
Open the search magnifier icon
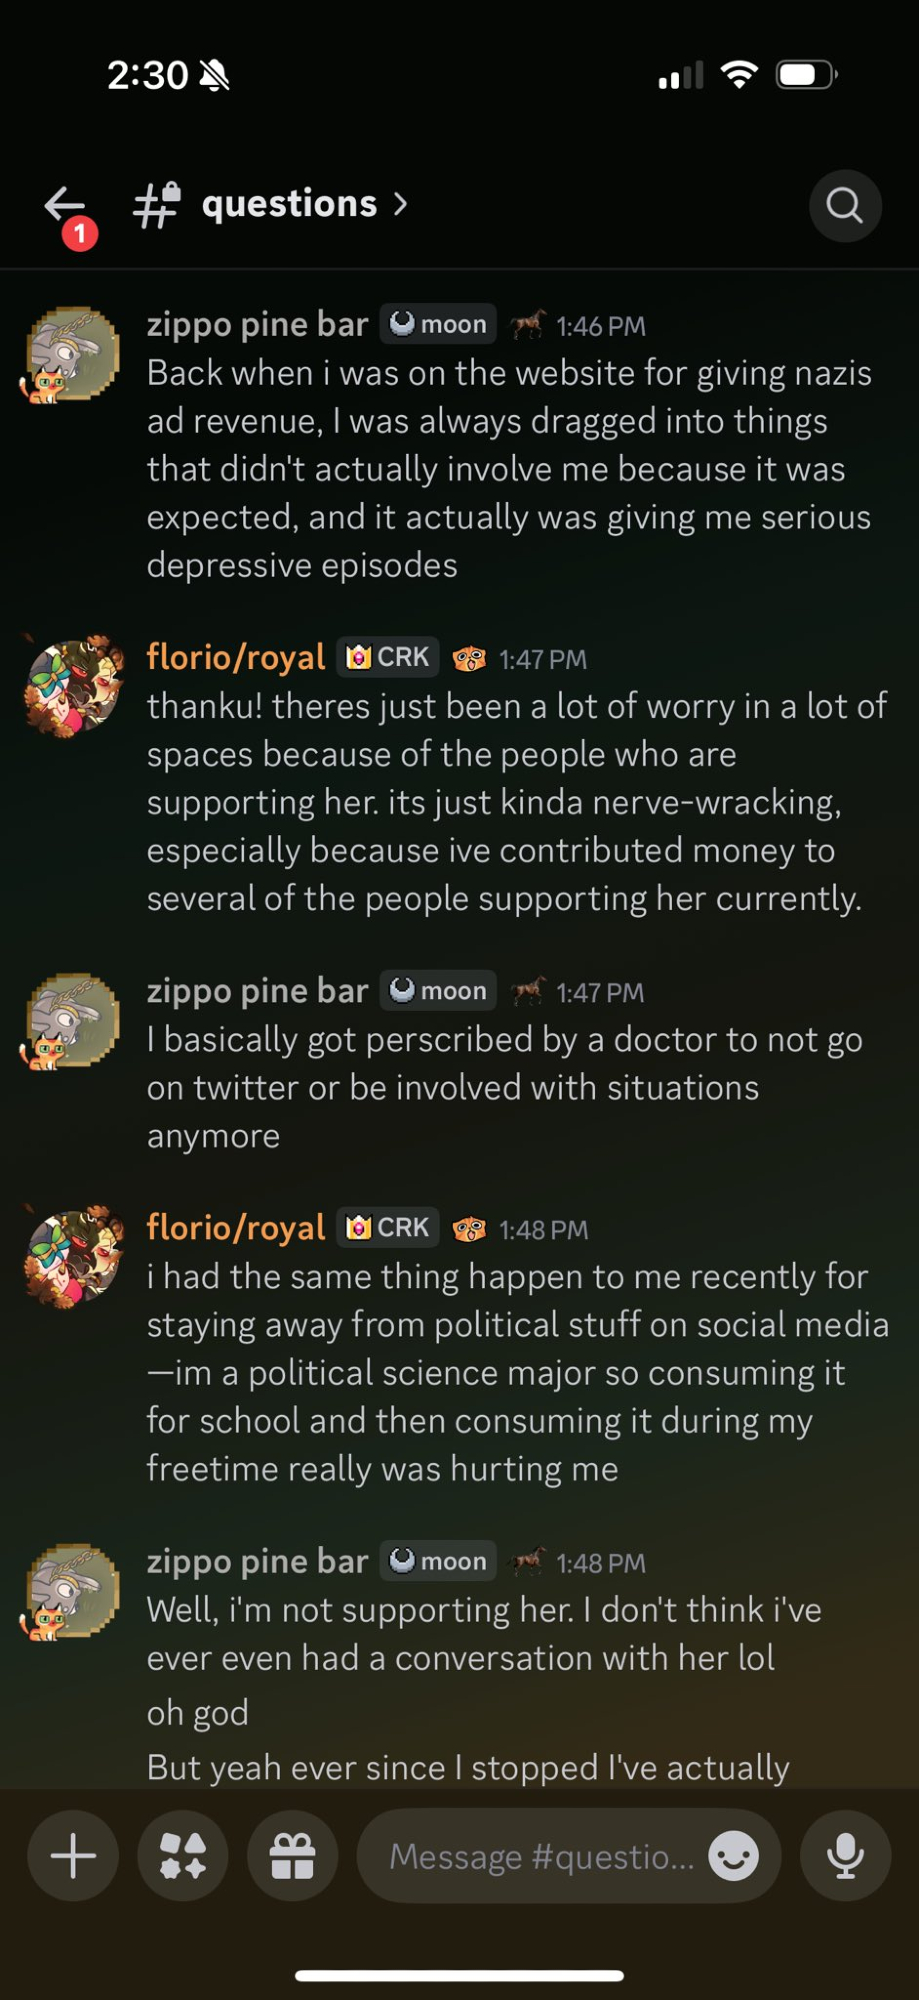845,206
